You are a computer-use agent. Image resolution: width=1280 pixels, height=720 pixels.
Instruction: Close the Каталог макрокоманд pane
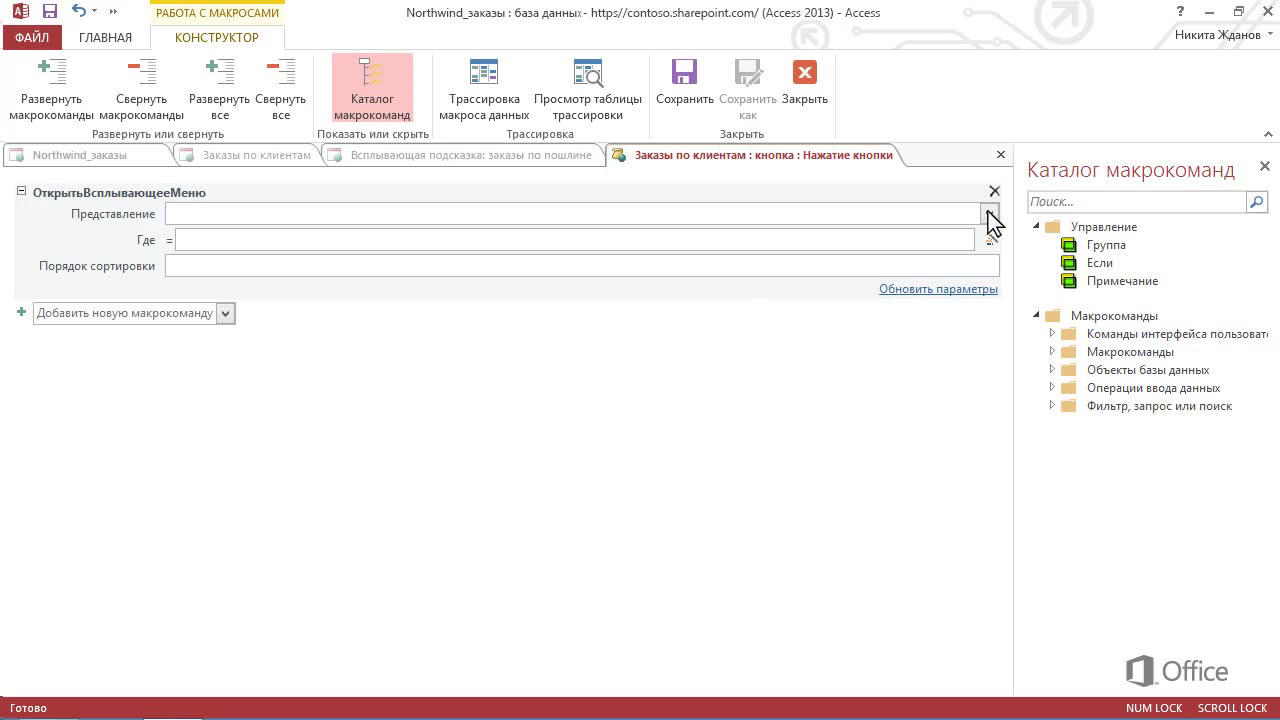pos(1264,166)
